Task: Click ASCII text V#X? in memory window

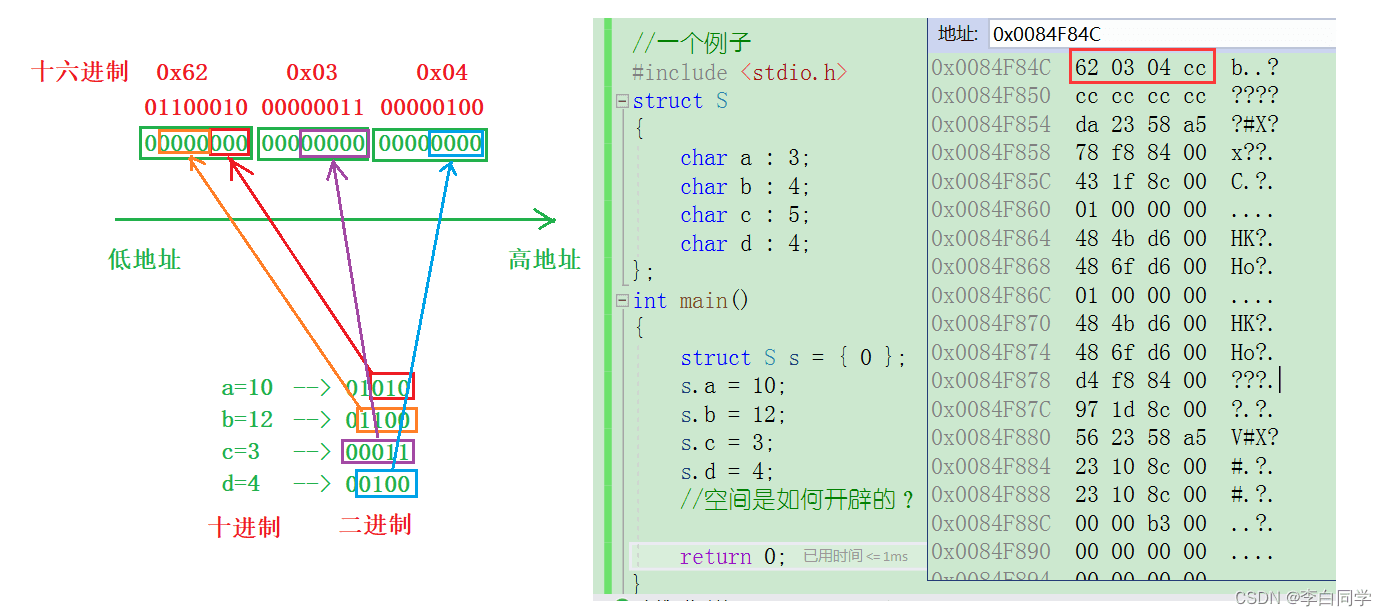Action: click(x=1254, y=437)
